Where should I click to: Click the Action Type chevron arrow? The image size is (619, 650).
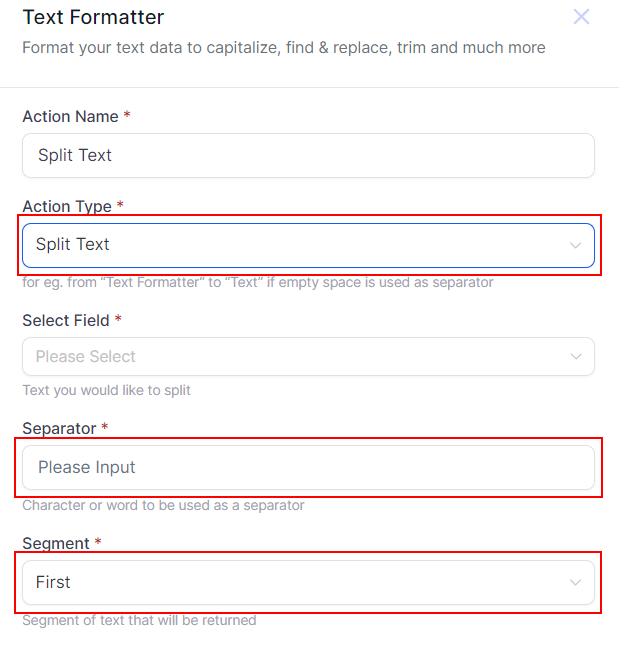[576, 245]
